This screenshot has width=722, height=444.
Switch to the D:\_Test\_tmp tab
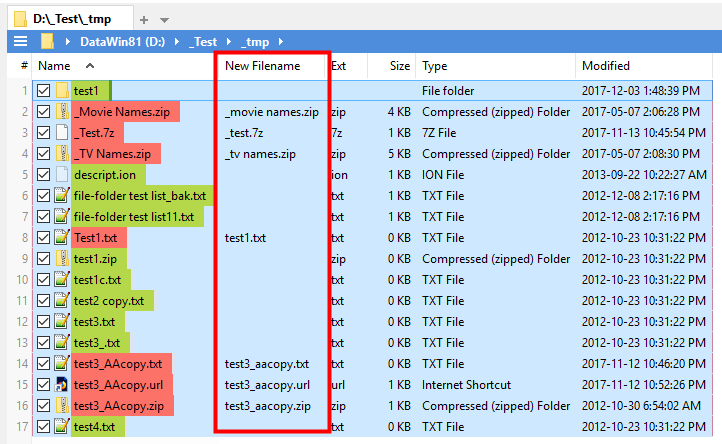pyautogui.click(x=71, y=19)
